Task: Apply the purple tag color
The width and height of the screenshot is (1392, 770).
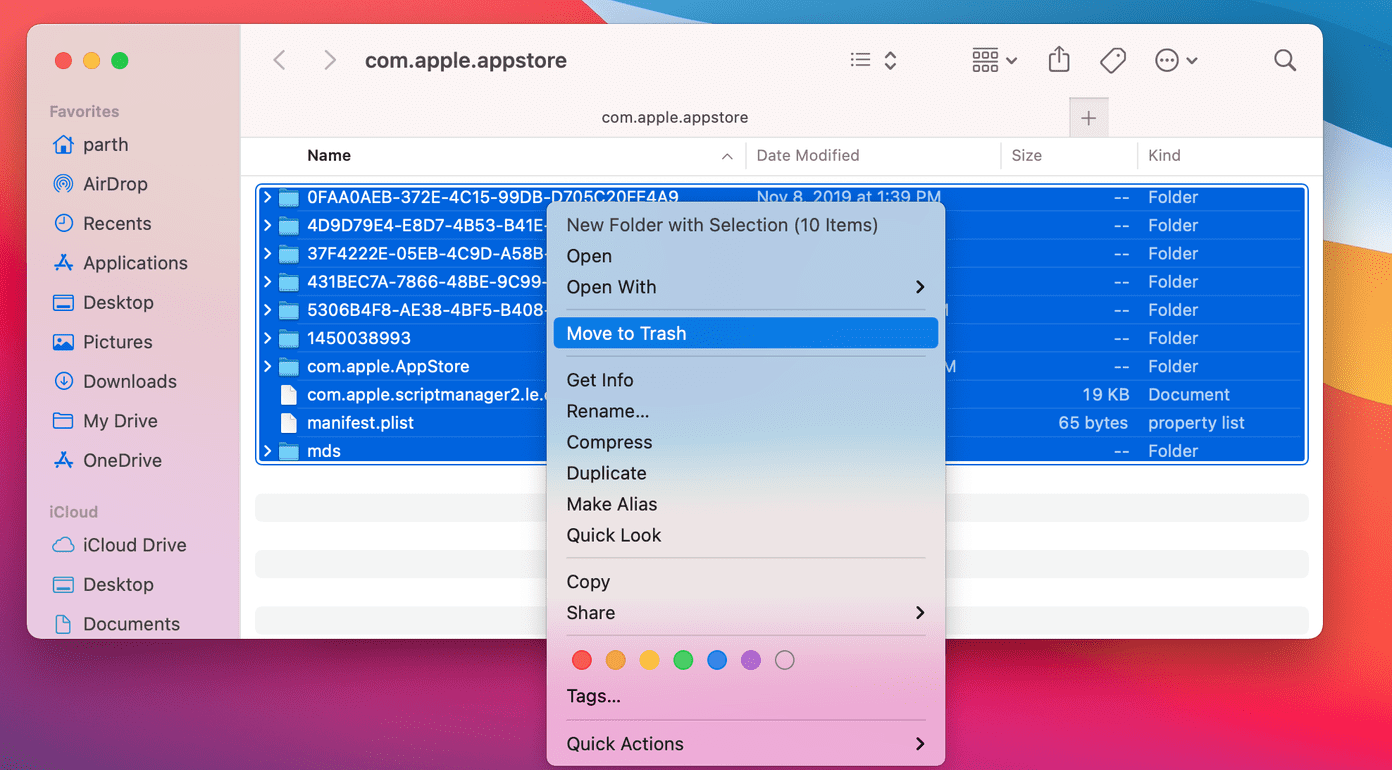Action: pos(751,660)
